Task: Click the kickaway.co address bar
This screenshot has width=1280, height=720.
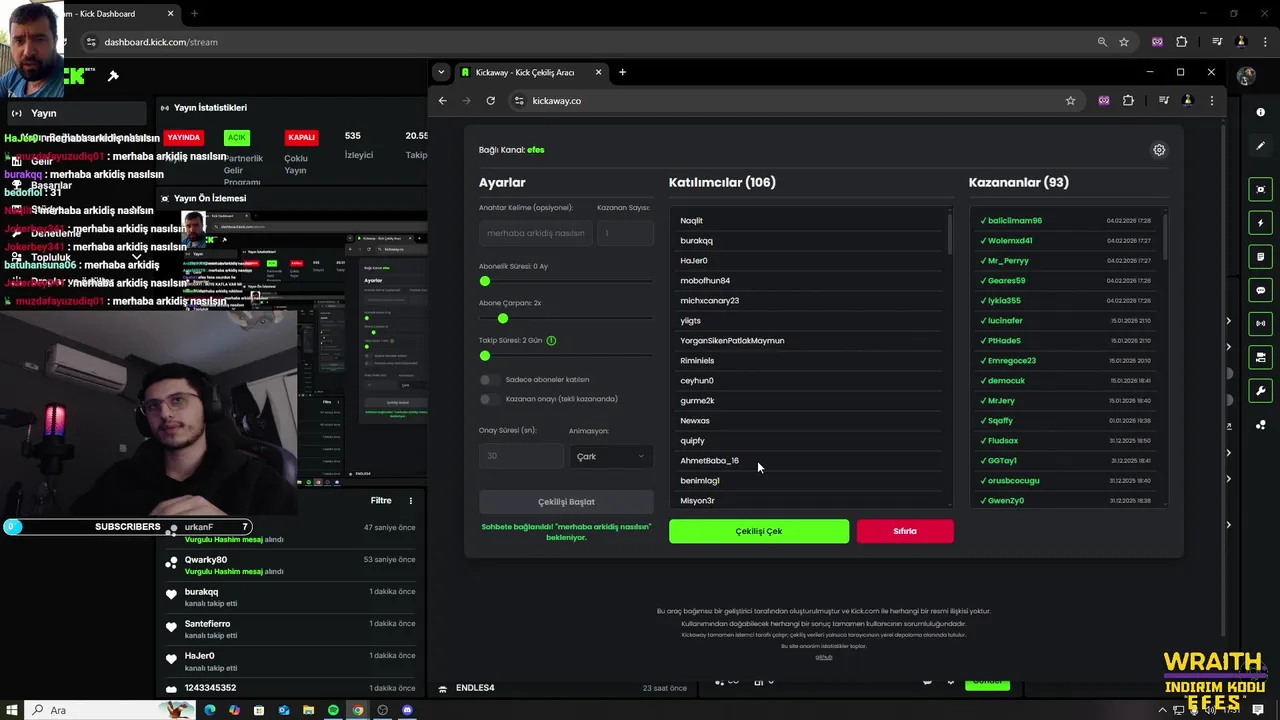Action: click(x=795, y=101)
